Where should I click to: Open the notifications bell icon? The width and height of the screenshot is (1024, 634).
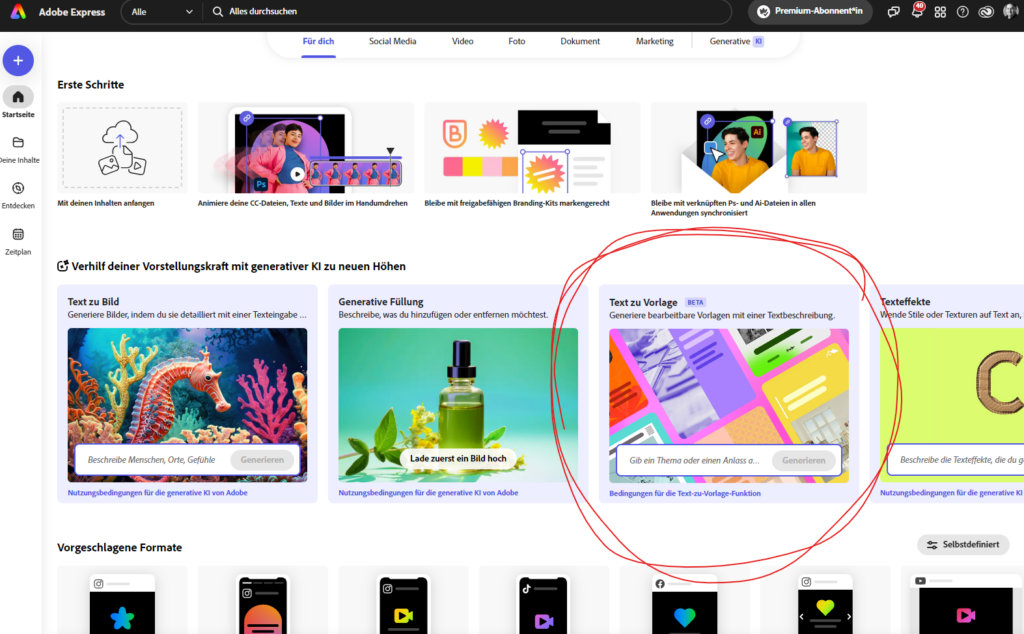point(916,12)
